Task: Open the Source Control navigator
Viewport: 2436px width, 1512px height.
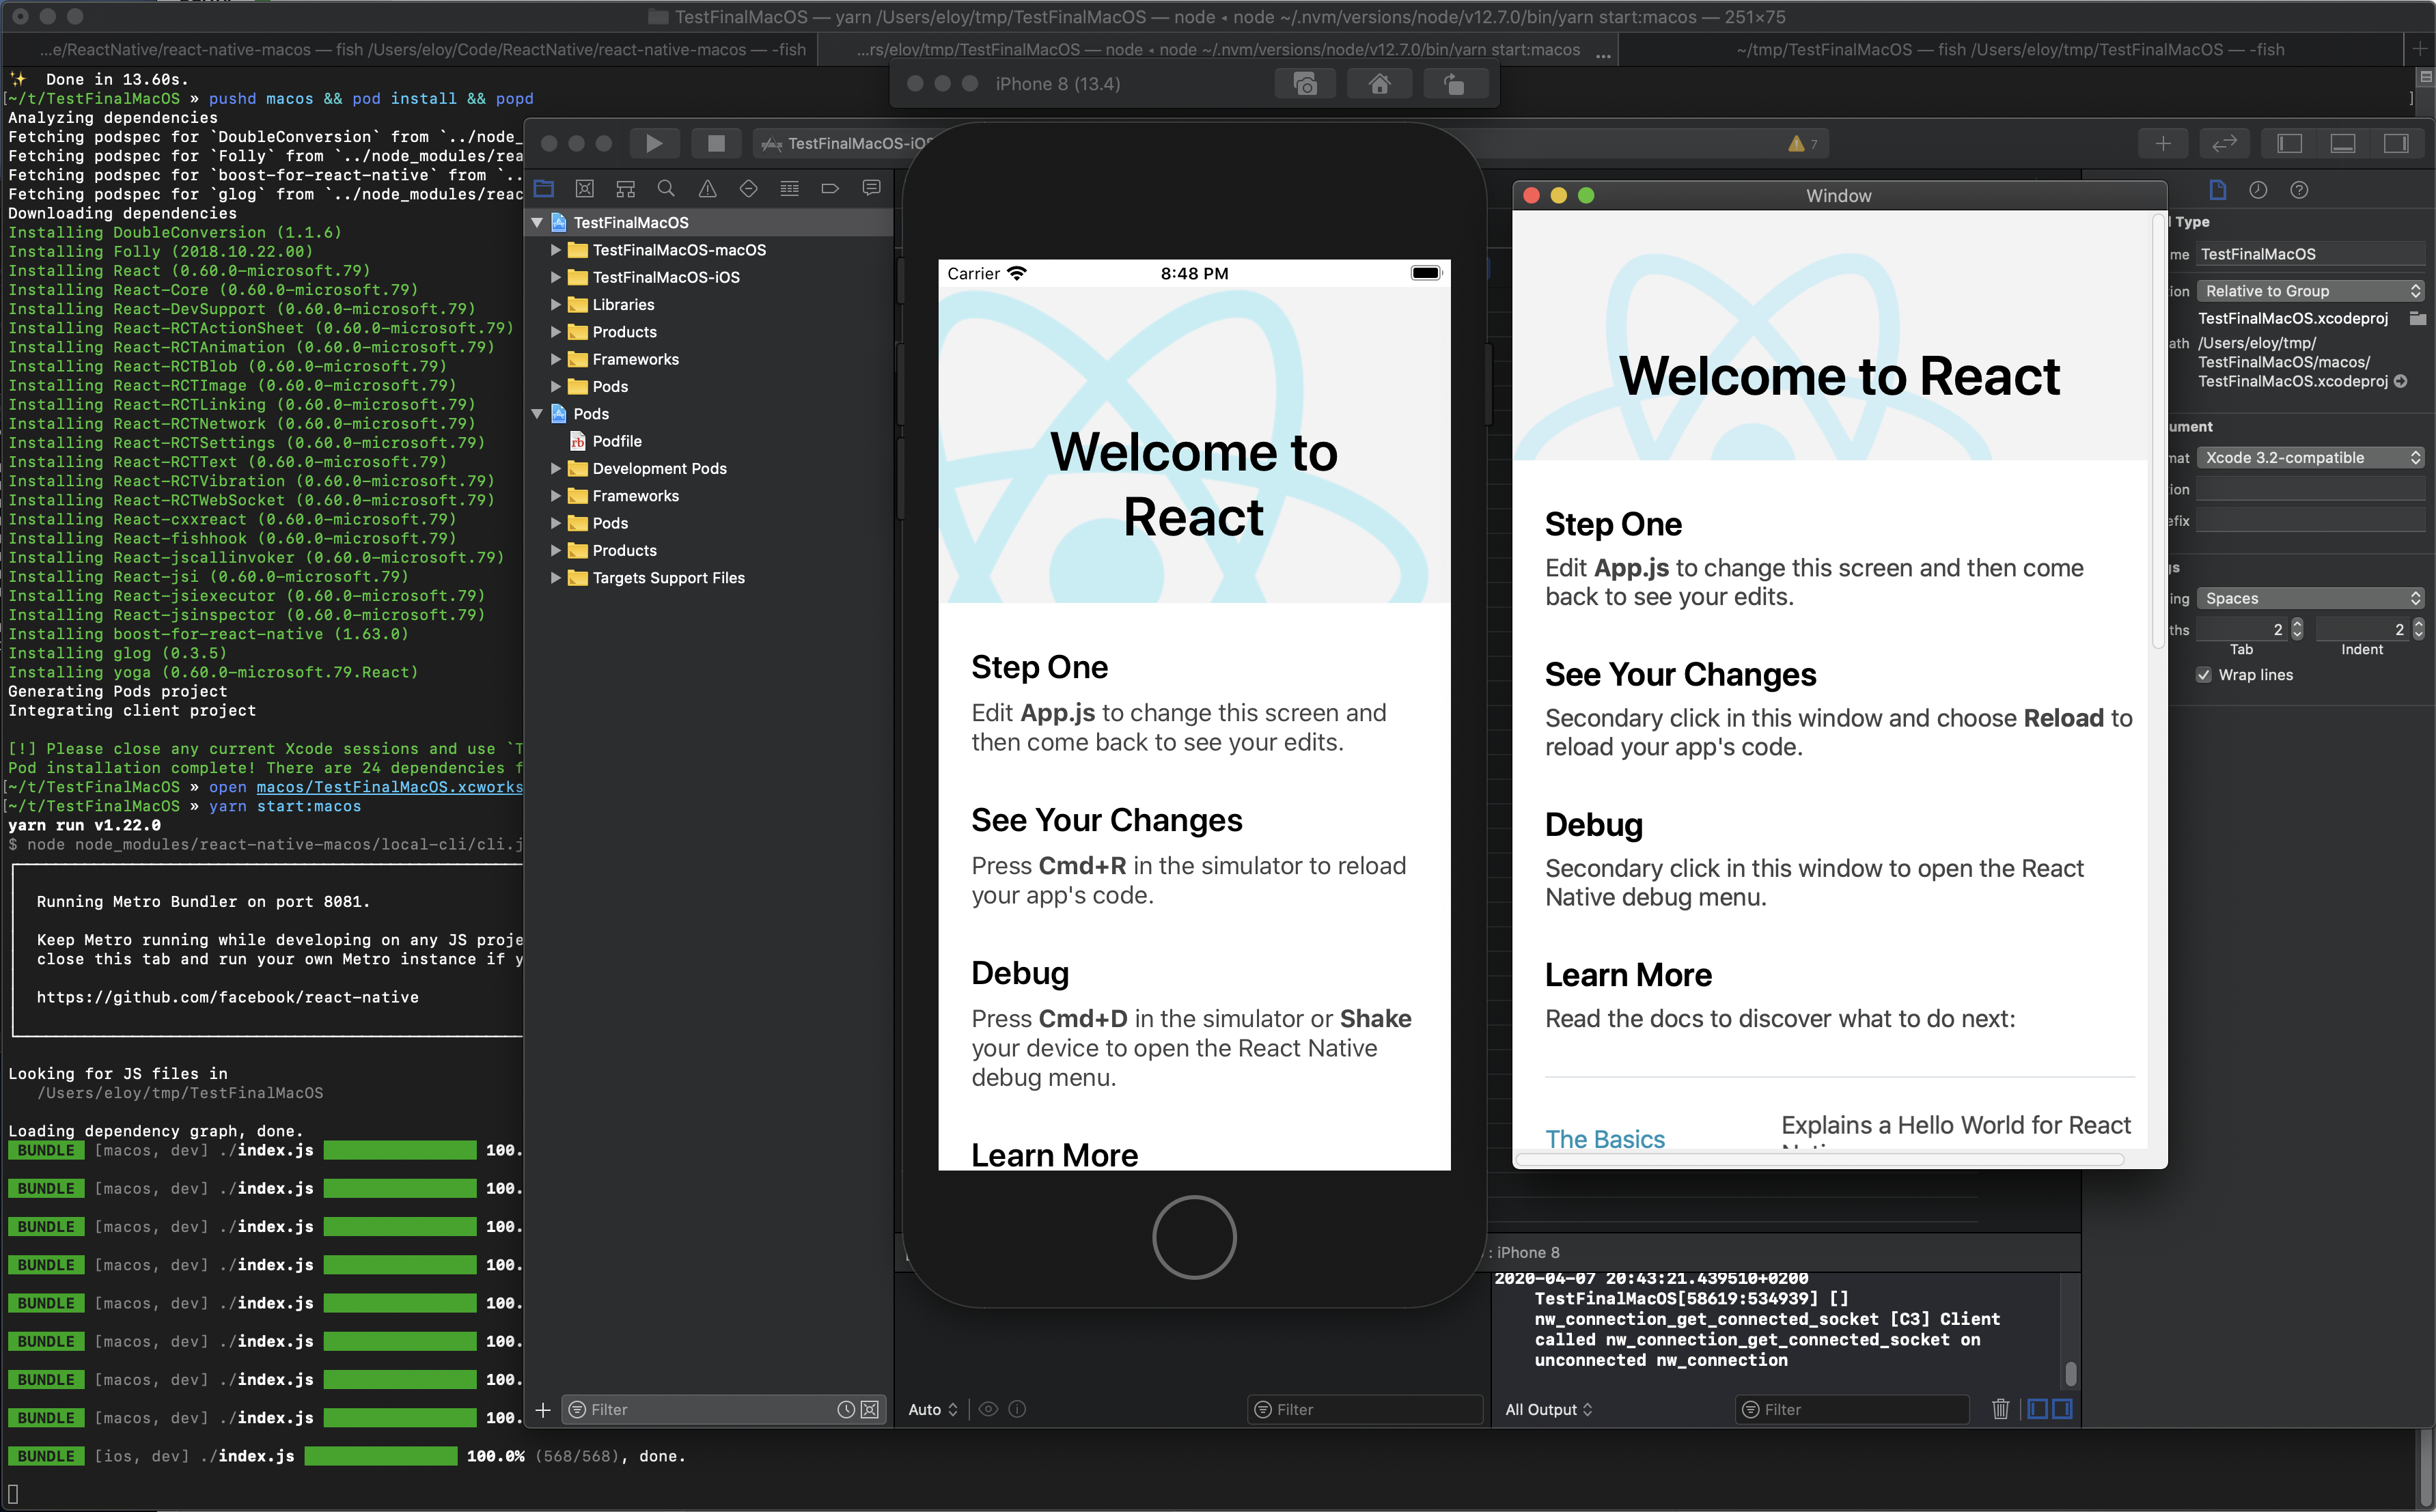Action: [585, 188]
